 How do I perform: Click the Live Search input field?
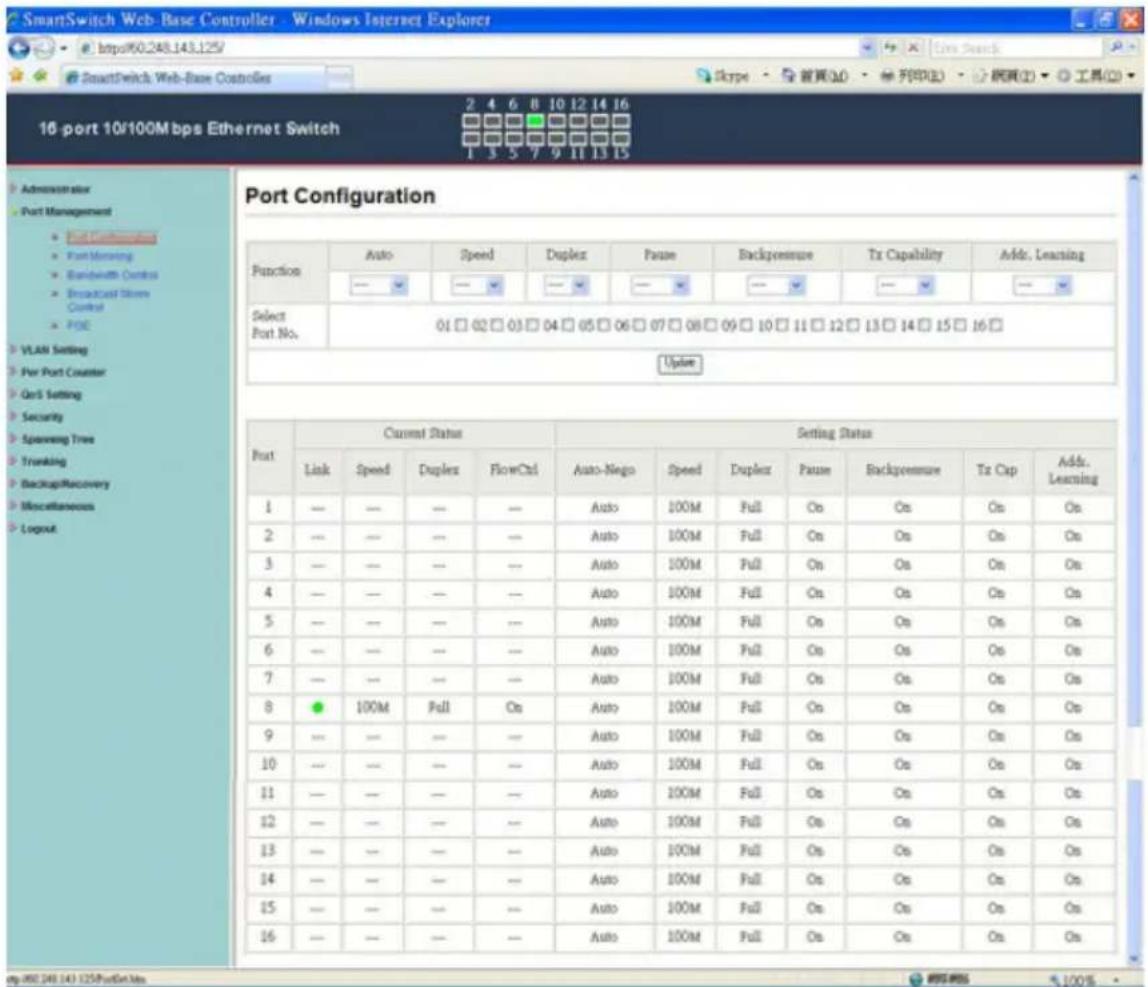(x=1015, y=48)
